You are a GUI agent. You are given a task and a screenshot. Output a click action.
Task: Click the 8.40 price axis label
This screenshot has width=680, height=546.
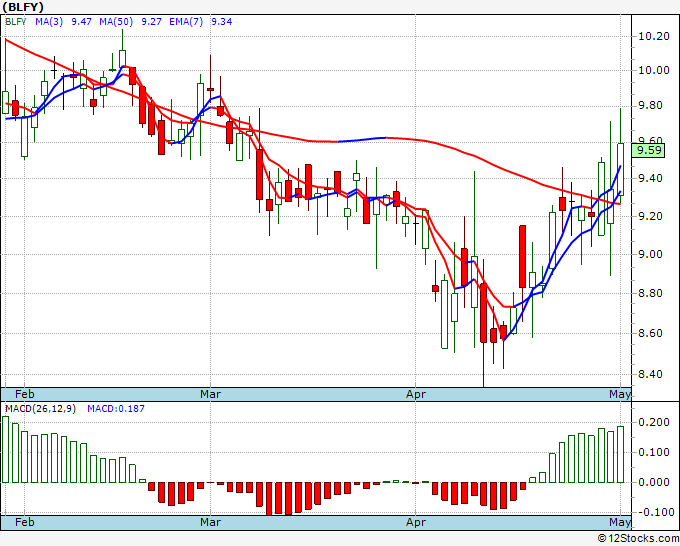[x=650, y=374]
